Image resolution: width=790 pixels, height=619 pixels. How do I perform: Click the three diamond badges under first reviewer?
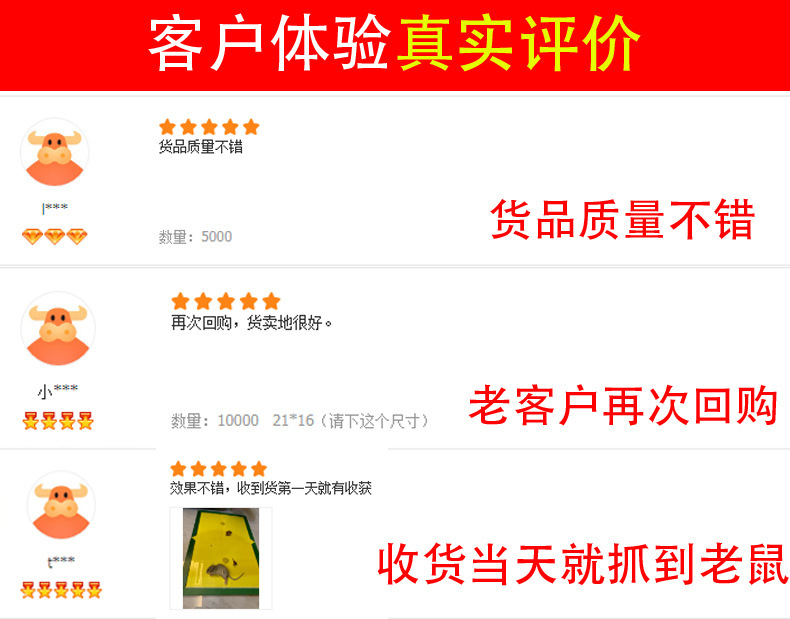coord(54,236)
